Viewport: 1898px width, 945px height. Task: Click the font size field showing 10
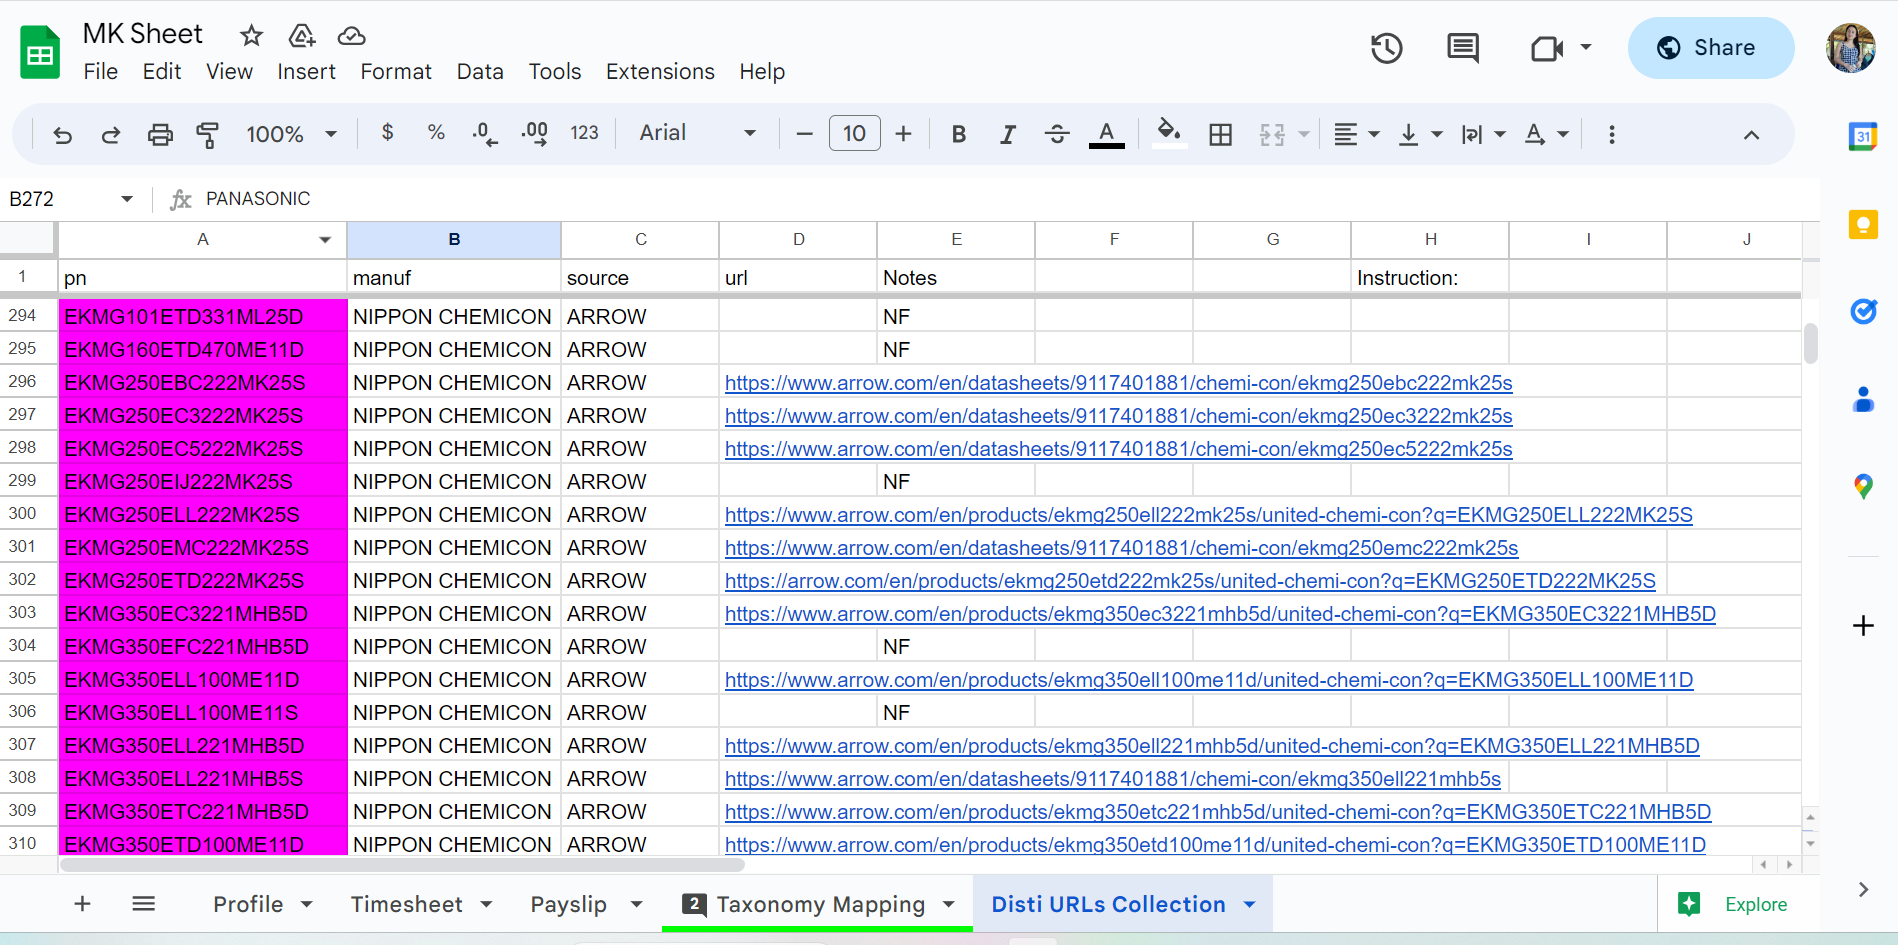(x=855, y=134)
